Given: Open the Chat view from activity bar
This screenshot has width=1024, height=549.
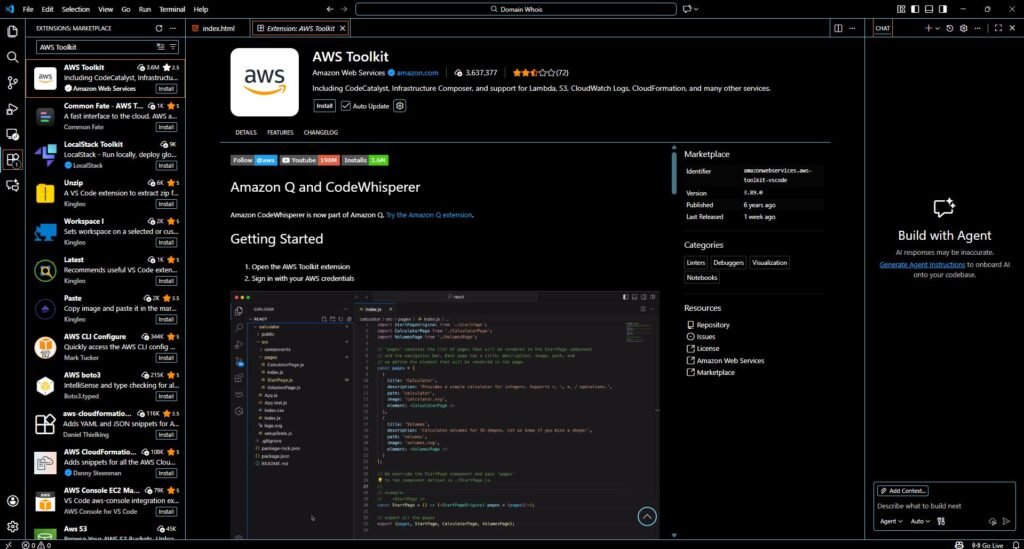Looking at the screenshot, I should coord(12,186).
